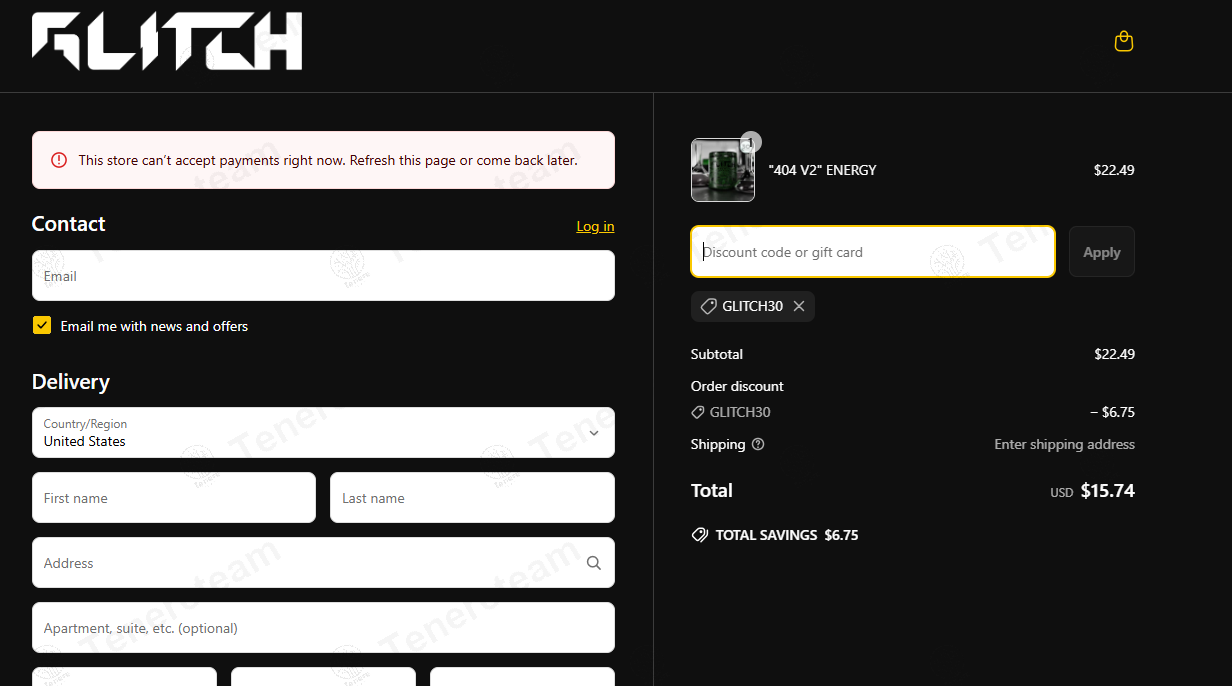Focus the Email input field
Screen dimensions: 1232x686
coord(323,275)
